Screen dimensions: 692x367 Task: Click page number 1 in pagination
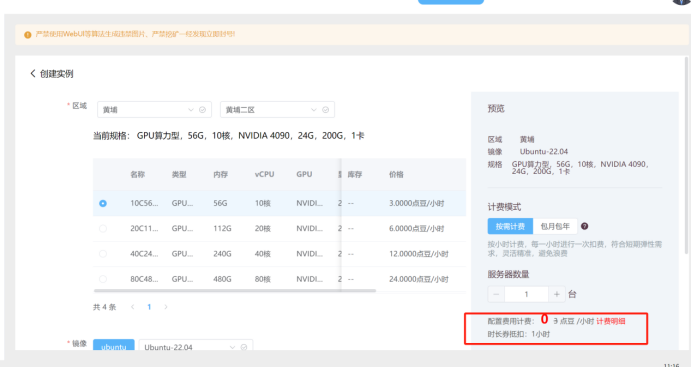pos(149,307)
